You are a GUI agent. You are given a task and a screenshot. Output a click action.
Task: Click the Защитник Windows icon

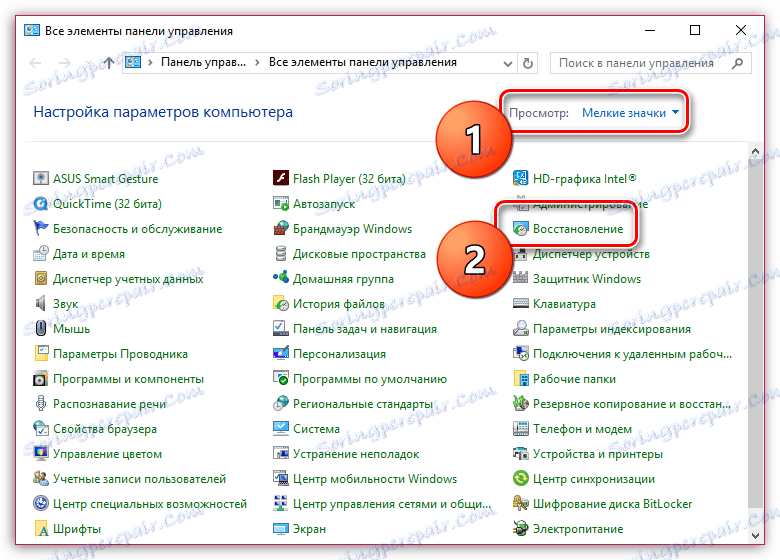520,279
